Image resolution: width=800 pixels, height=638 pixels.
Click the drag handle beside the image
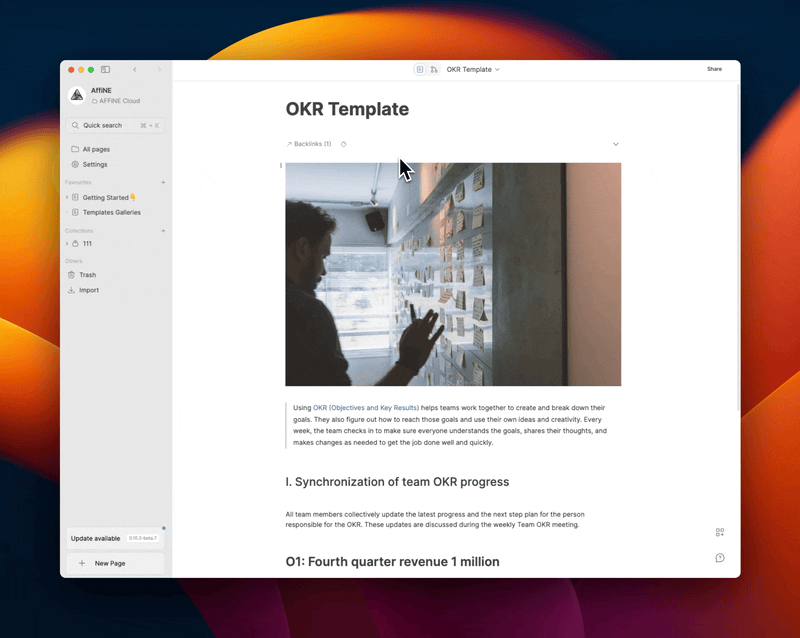(281, 165)
